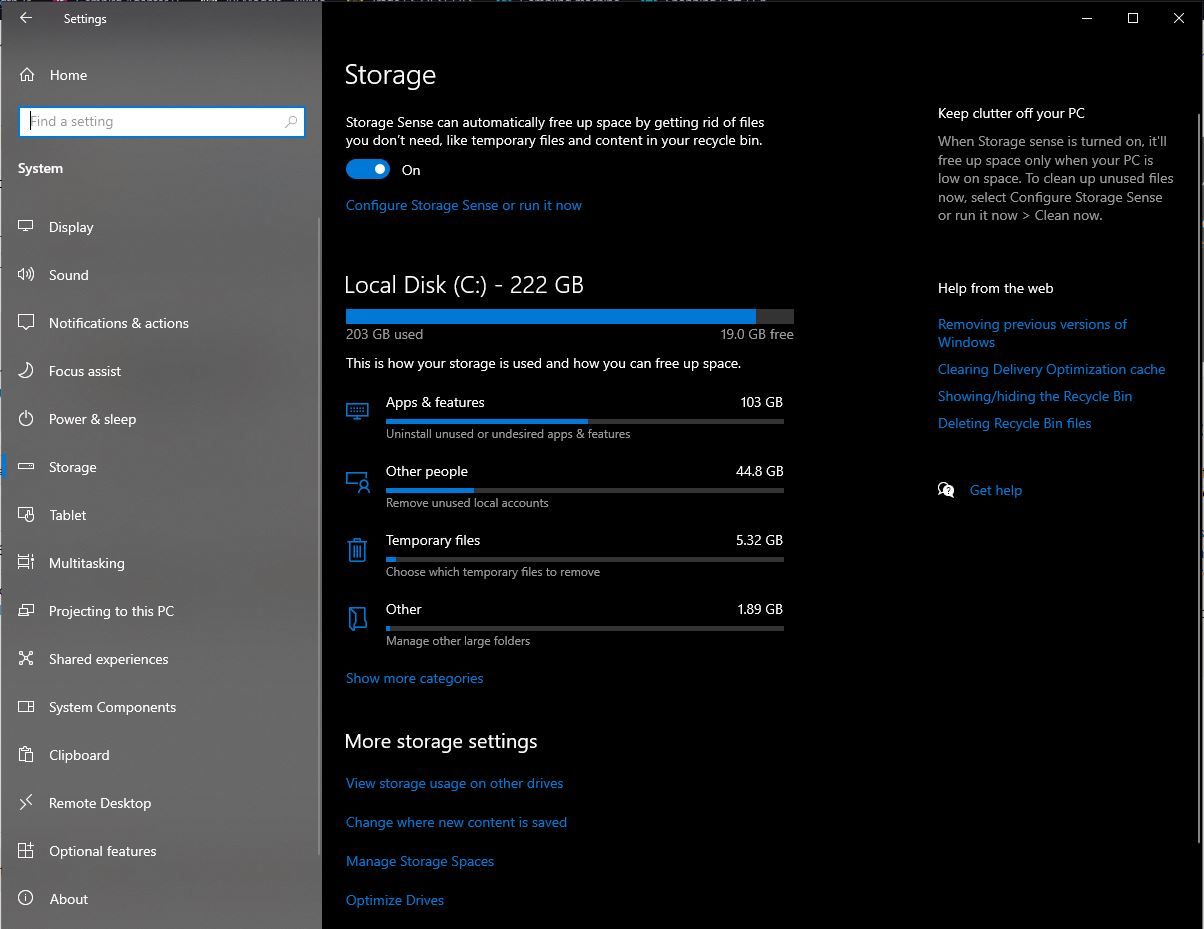
Task: Click the Local Disk C: usage bar
Action: click(x=569, y=316)
